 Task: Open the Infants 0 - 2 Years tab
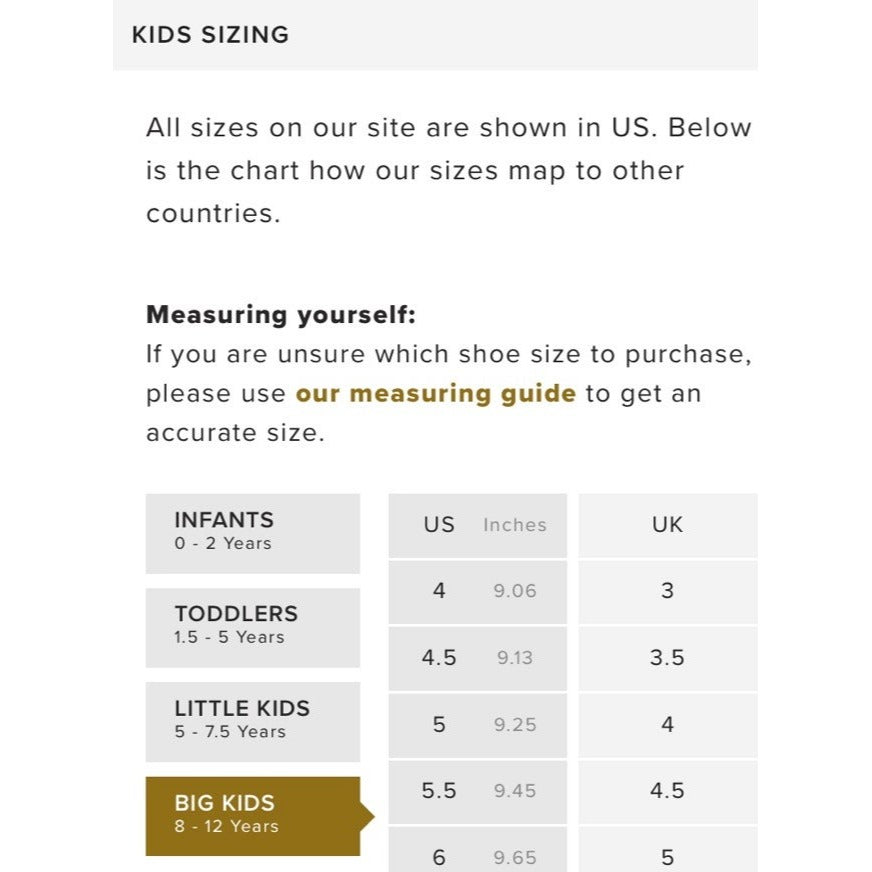tap(252, 532)
